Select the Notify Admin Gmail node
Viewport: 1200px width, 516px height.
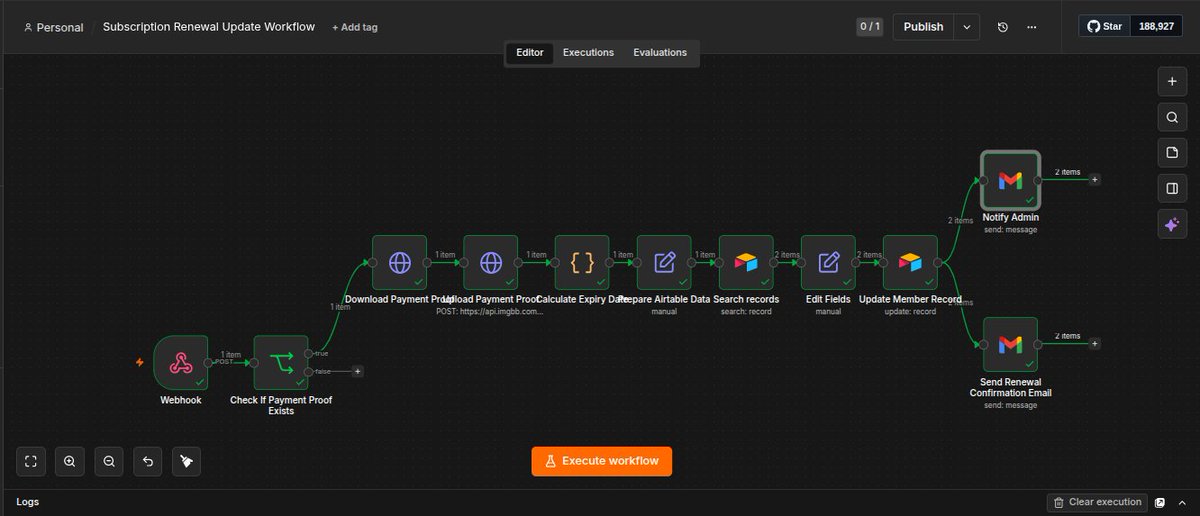point(1010,180)
